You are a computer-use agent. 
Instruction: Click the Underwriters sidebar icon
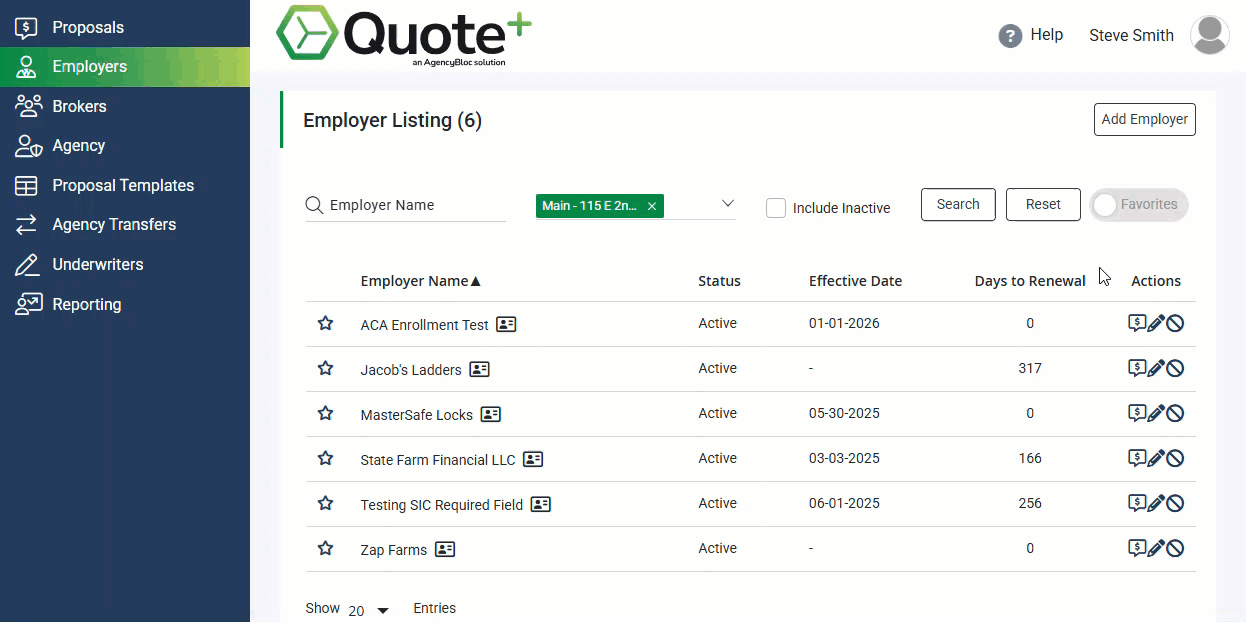pos(27,264)
